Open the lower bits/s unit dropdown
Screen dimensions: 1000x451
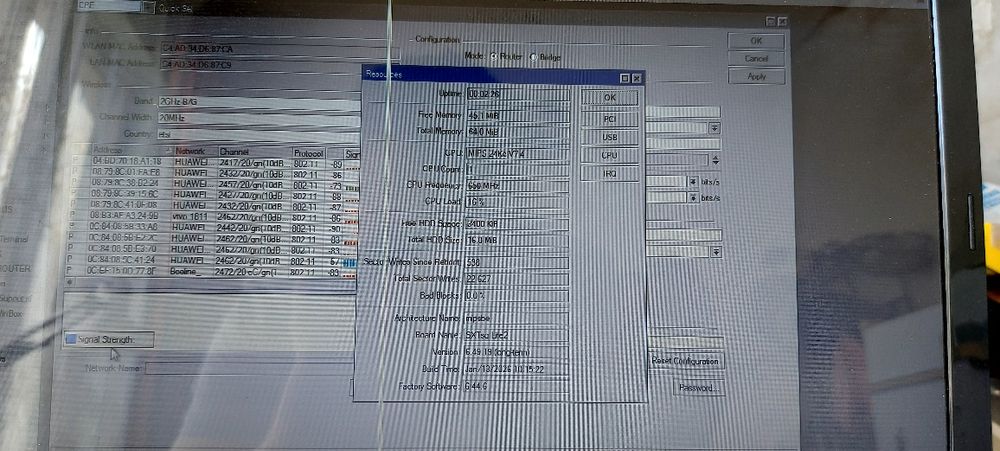point(693,197)
